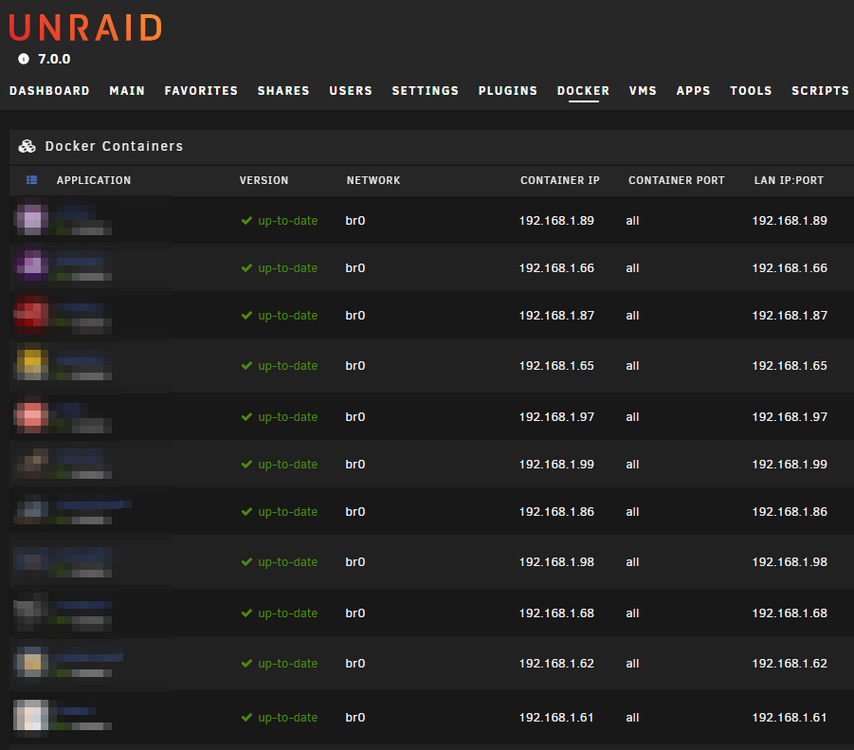The width and height of the screenshot is (854, 750).
Task: Click the green checkmark in the 192.168.1.68 row
Action: click(247, 613)
